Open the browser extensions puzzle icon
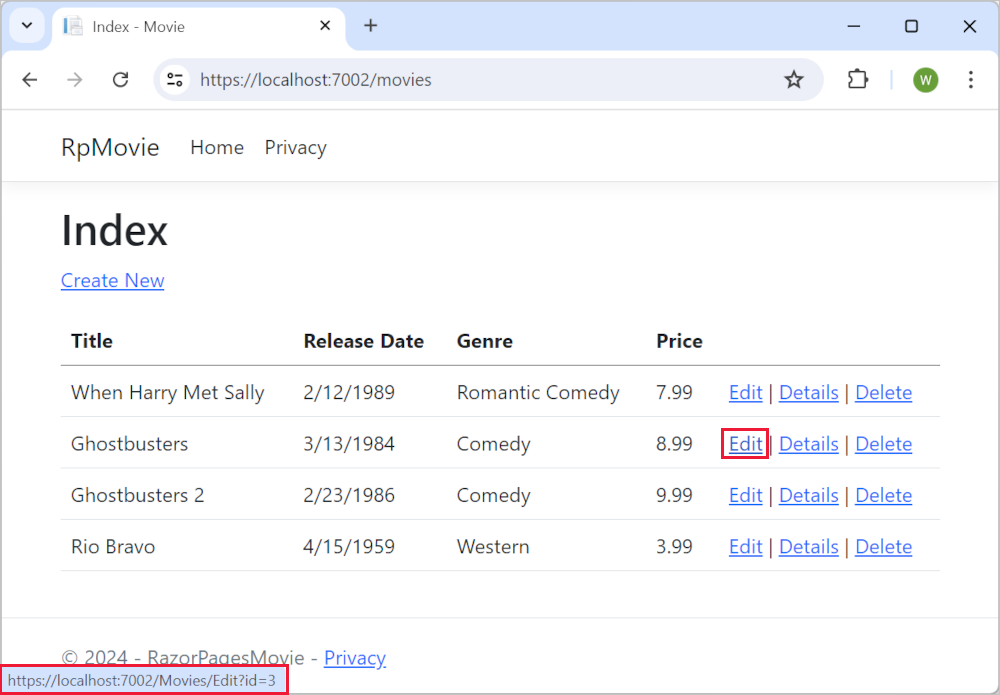 coord(857,80)
